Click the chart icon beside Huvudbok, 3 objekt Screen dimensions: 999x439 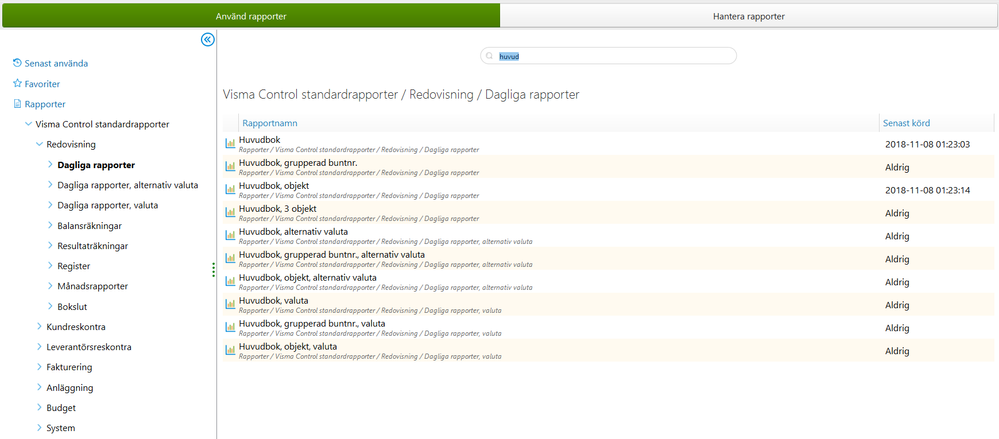tap(231, 212)
